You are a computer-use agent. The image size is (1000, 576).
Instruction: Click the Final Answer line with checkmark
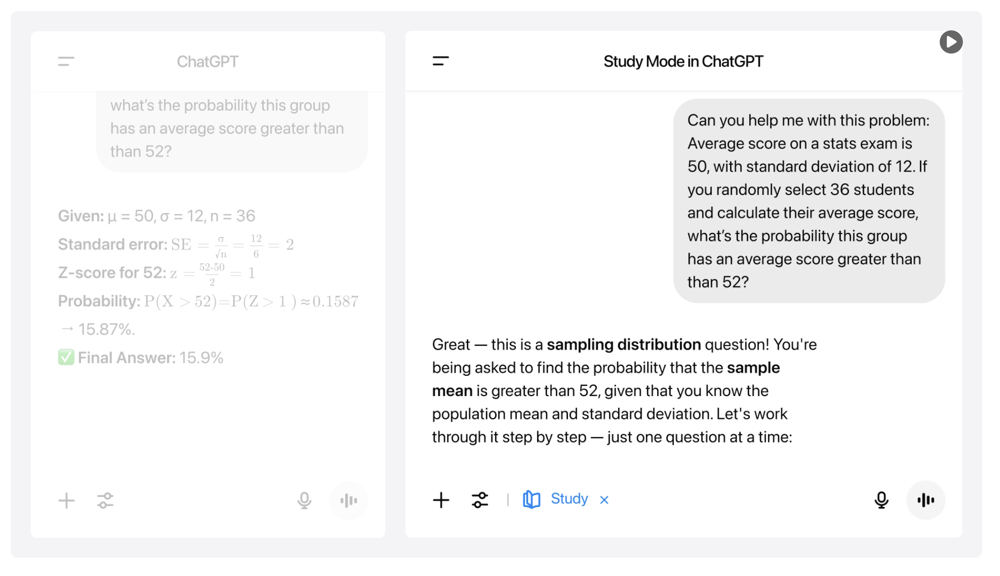[x=140, y=357]
